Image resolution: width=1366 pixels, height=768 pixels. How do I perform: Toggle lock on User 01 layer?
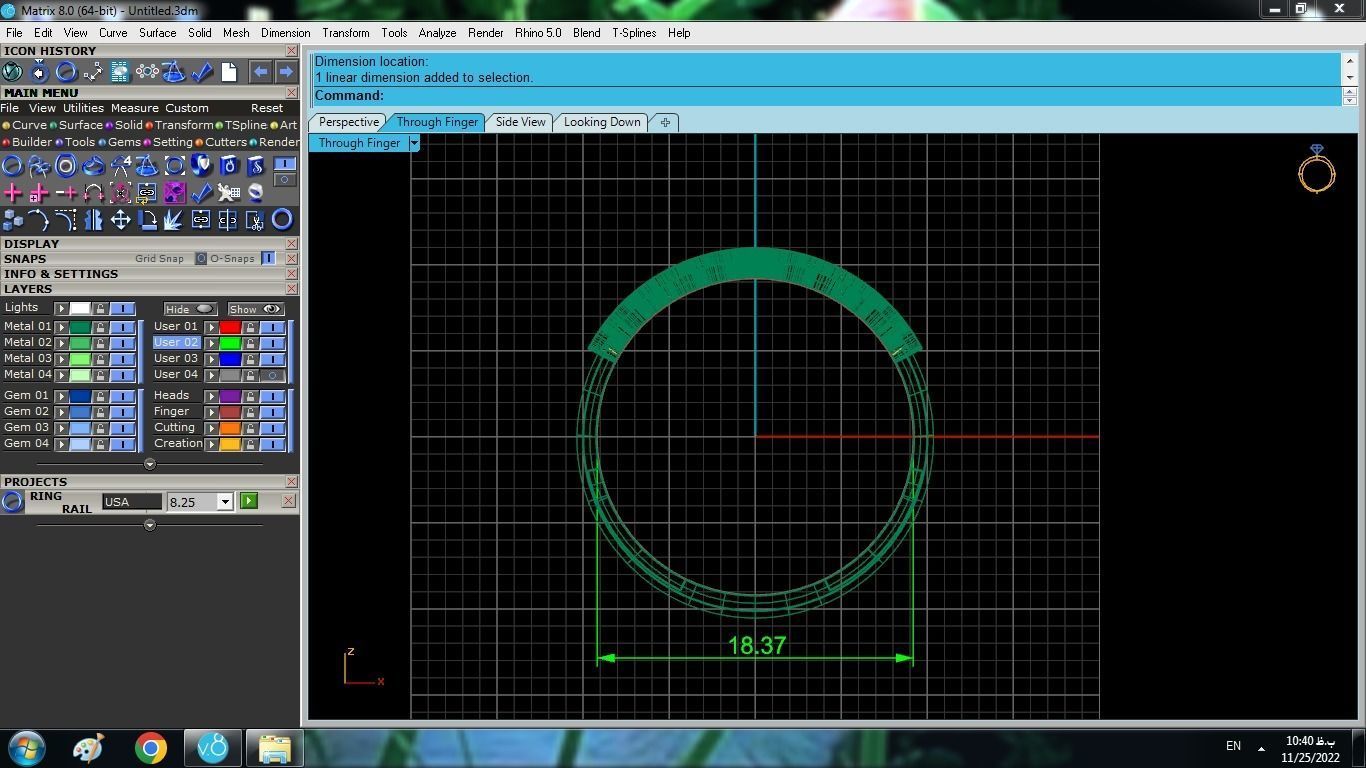coord(250,327)
